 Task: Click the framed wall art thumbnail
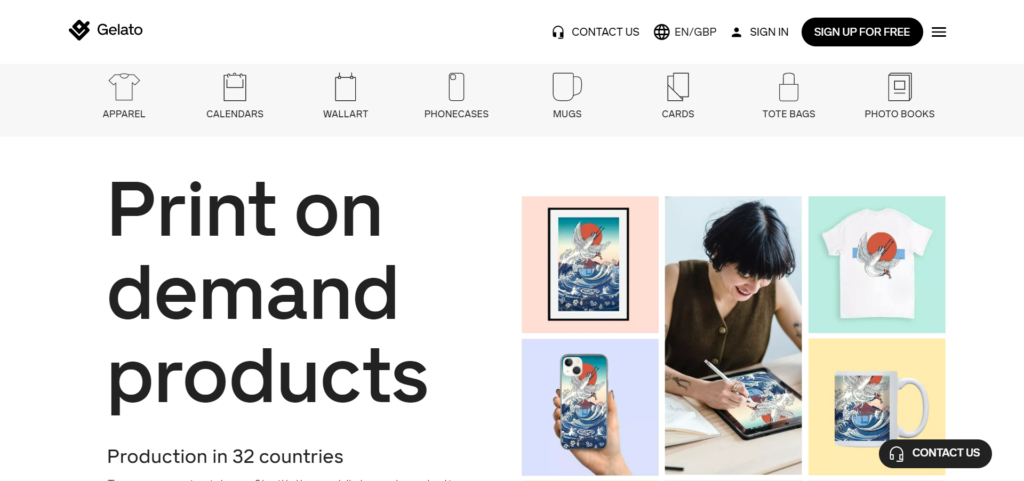click(x=590, y=264)
